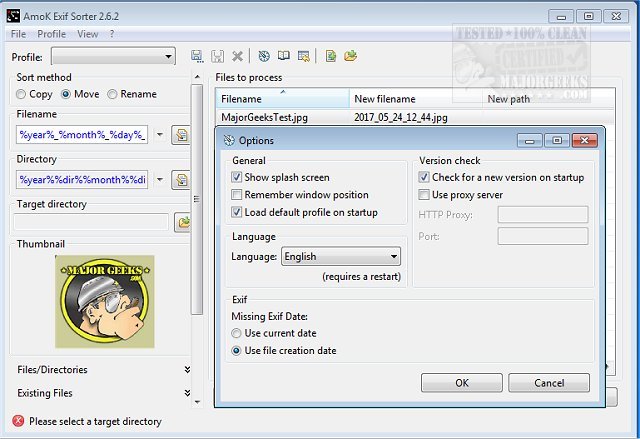Confirm options with OK button
Viewport: 640px width, 439px height.
pyautogui.click(x=462, y=383)
